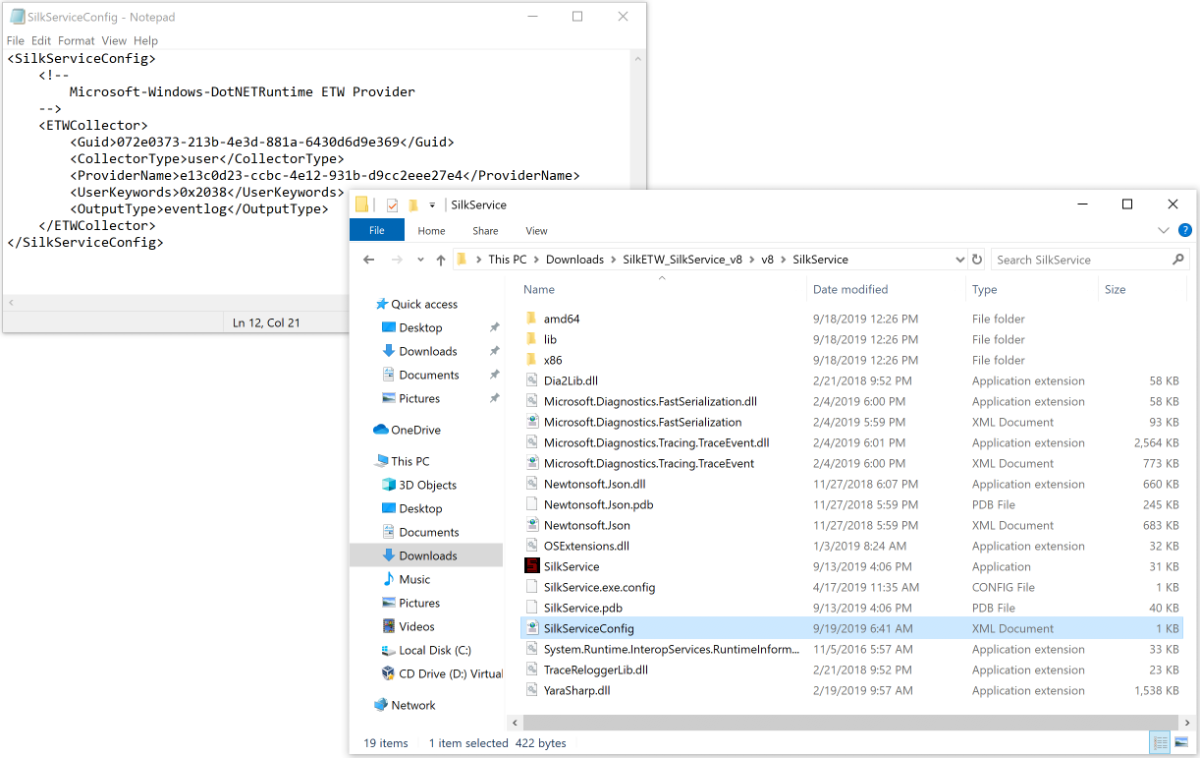Screen dimensions: 1200x758
Task: Open the Customize Quick Access Toolbar dropdown
Action: point(432,205)
